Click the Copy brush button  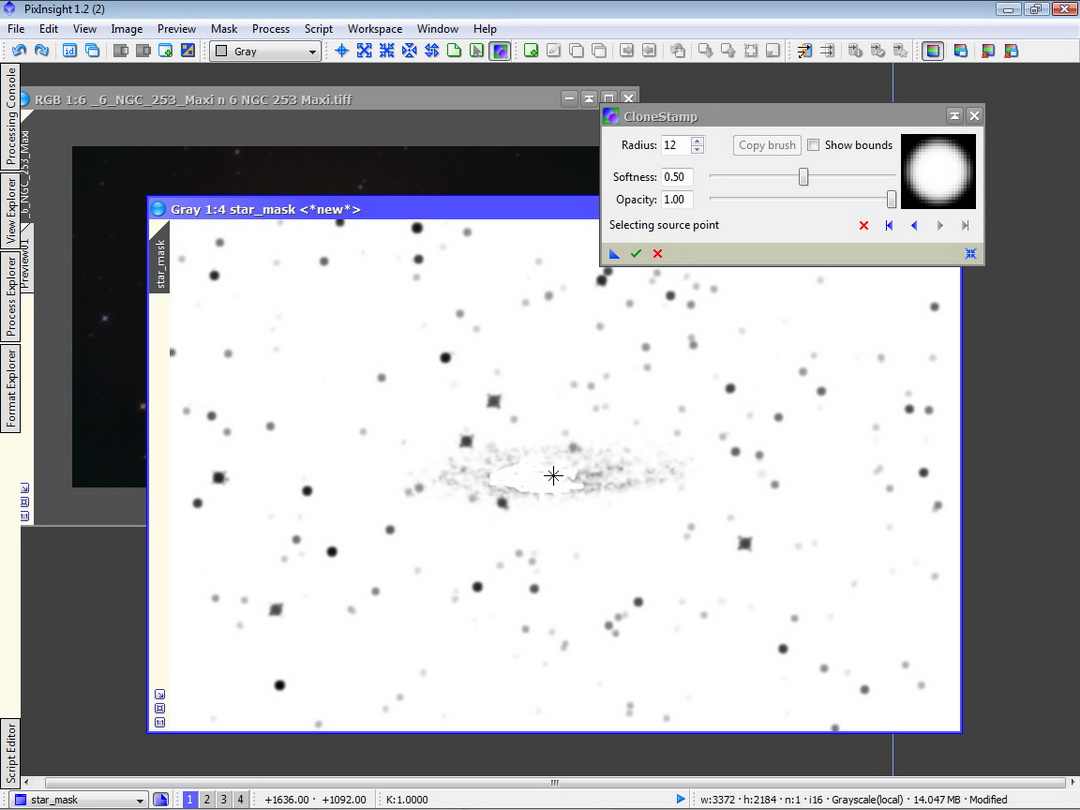pyautogui.click(x=767, y=145)
